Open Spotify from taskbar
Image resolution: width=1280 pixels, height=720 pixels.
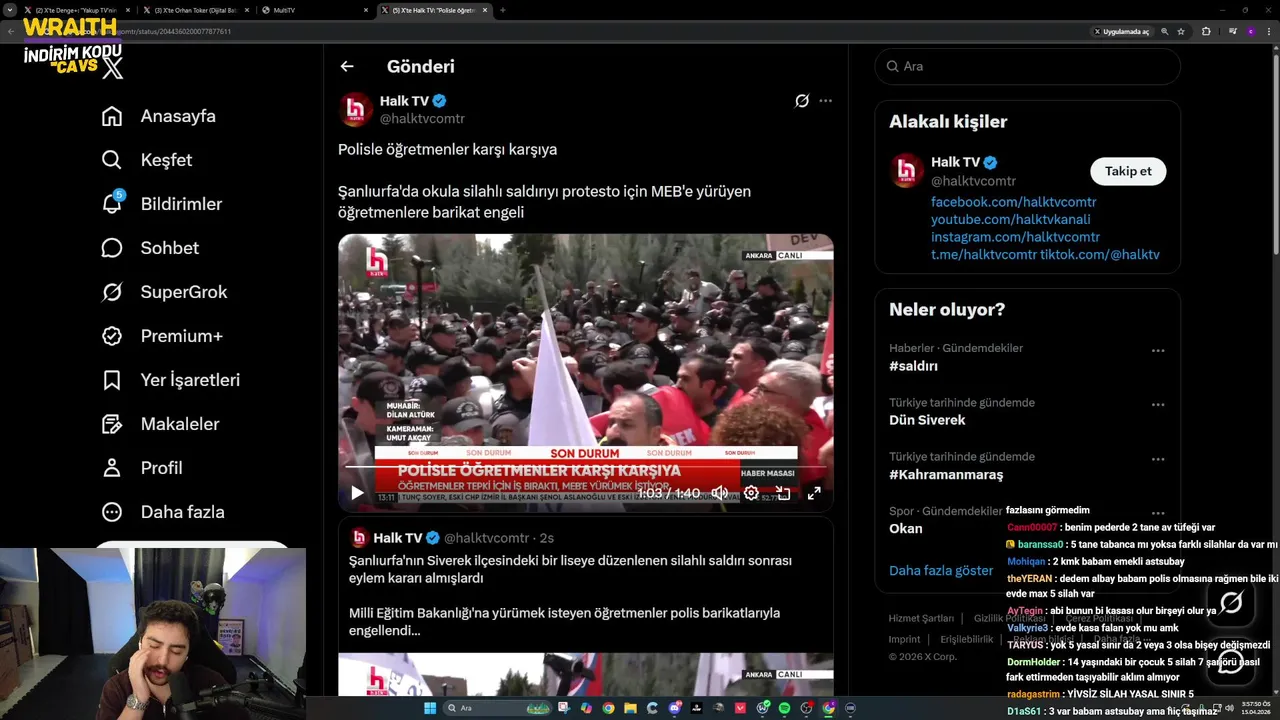click(x=784, y=708)
